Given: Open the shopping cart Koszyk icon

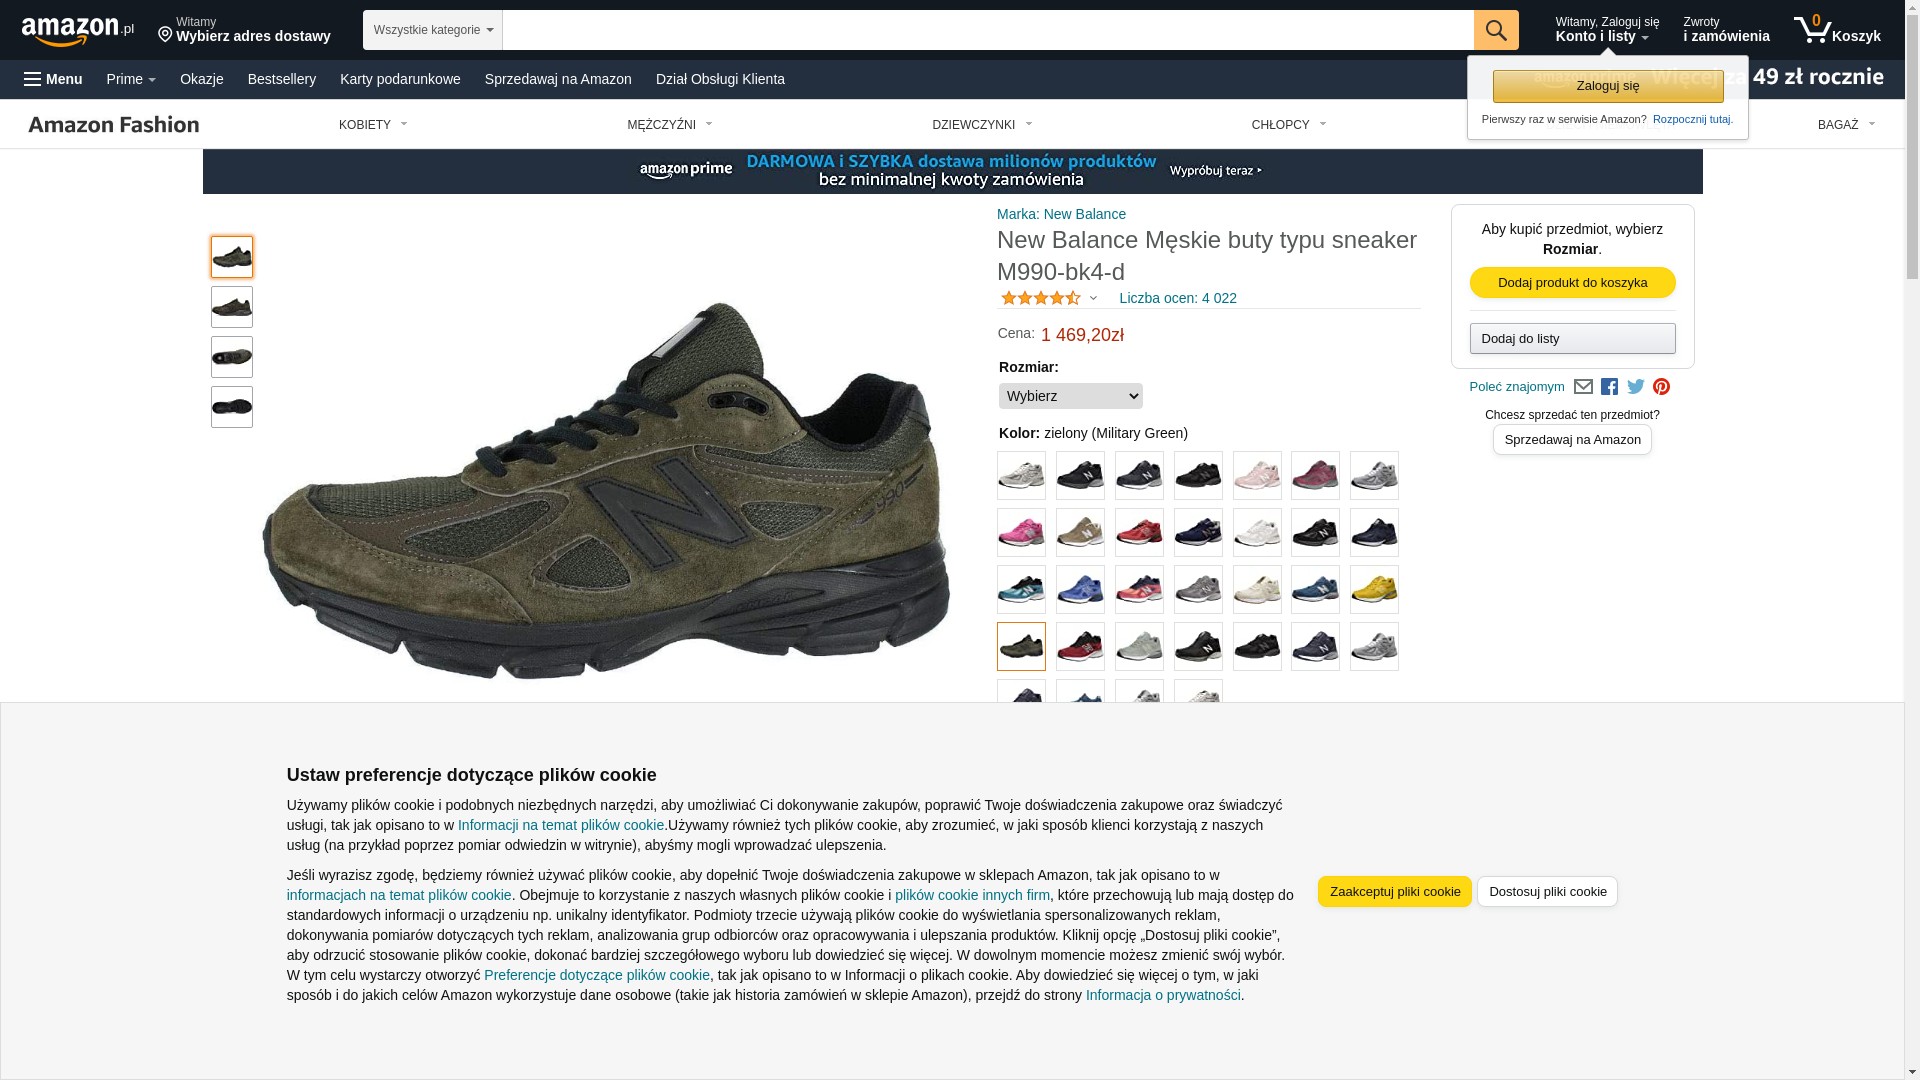Looking at the screenshot, I should coord(1837,30).
